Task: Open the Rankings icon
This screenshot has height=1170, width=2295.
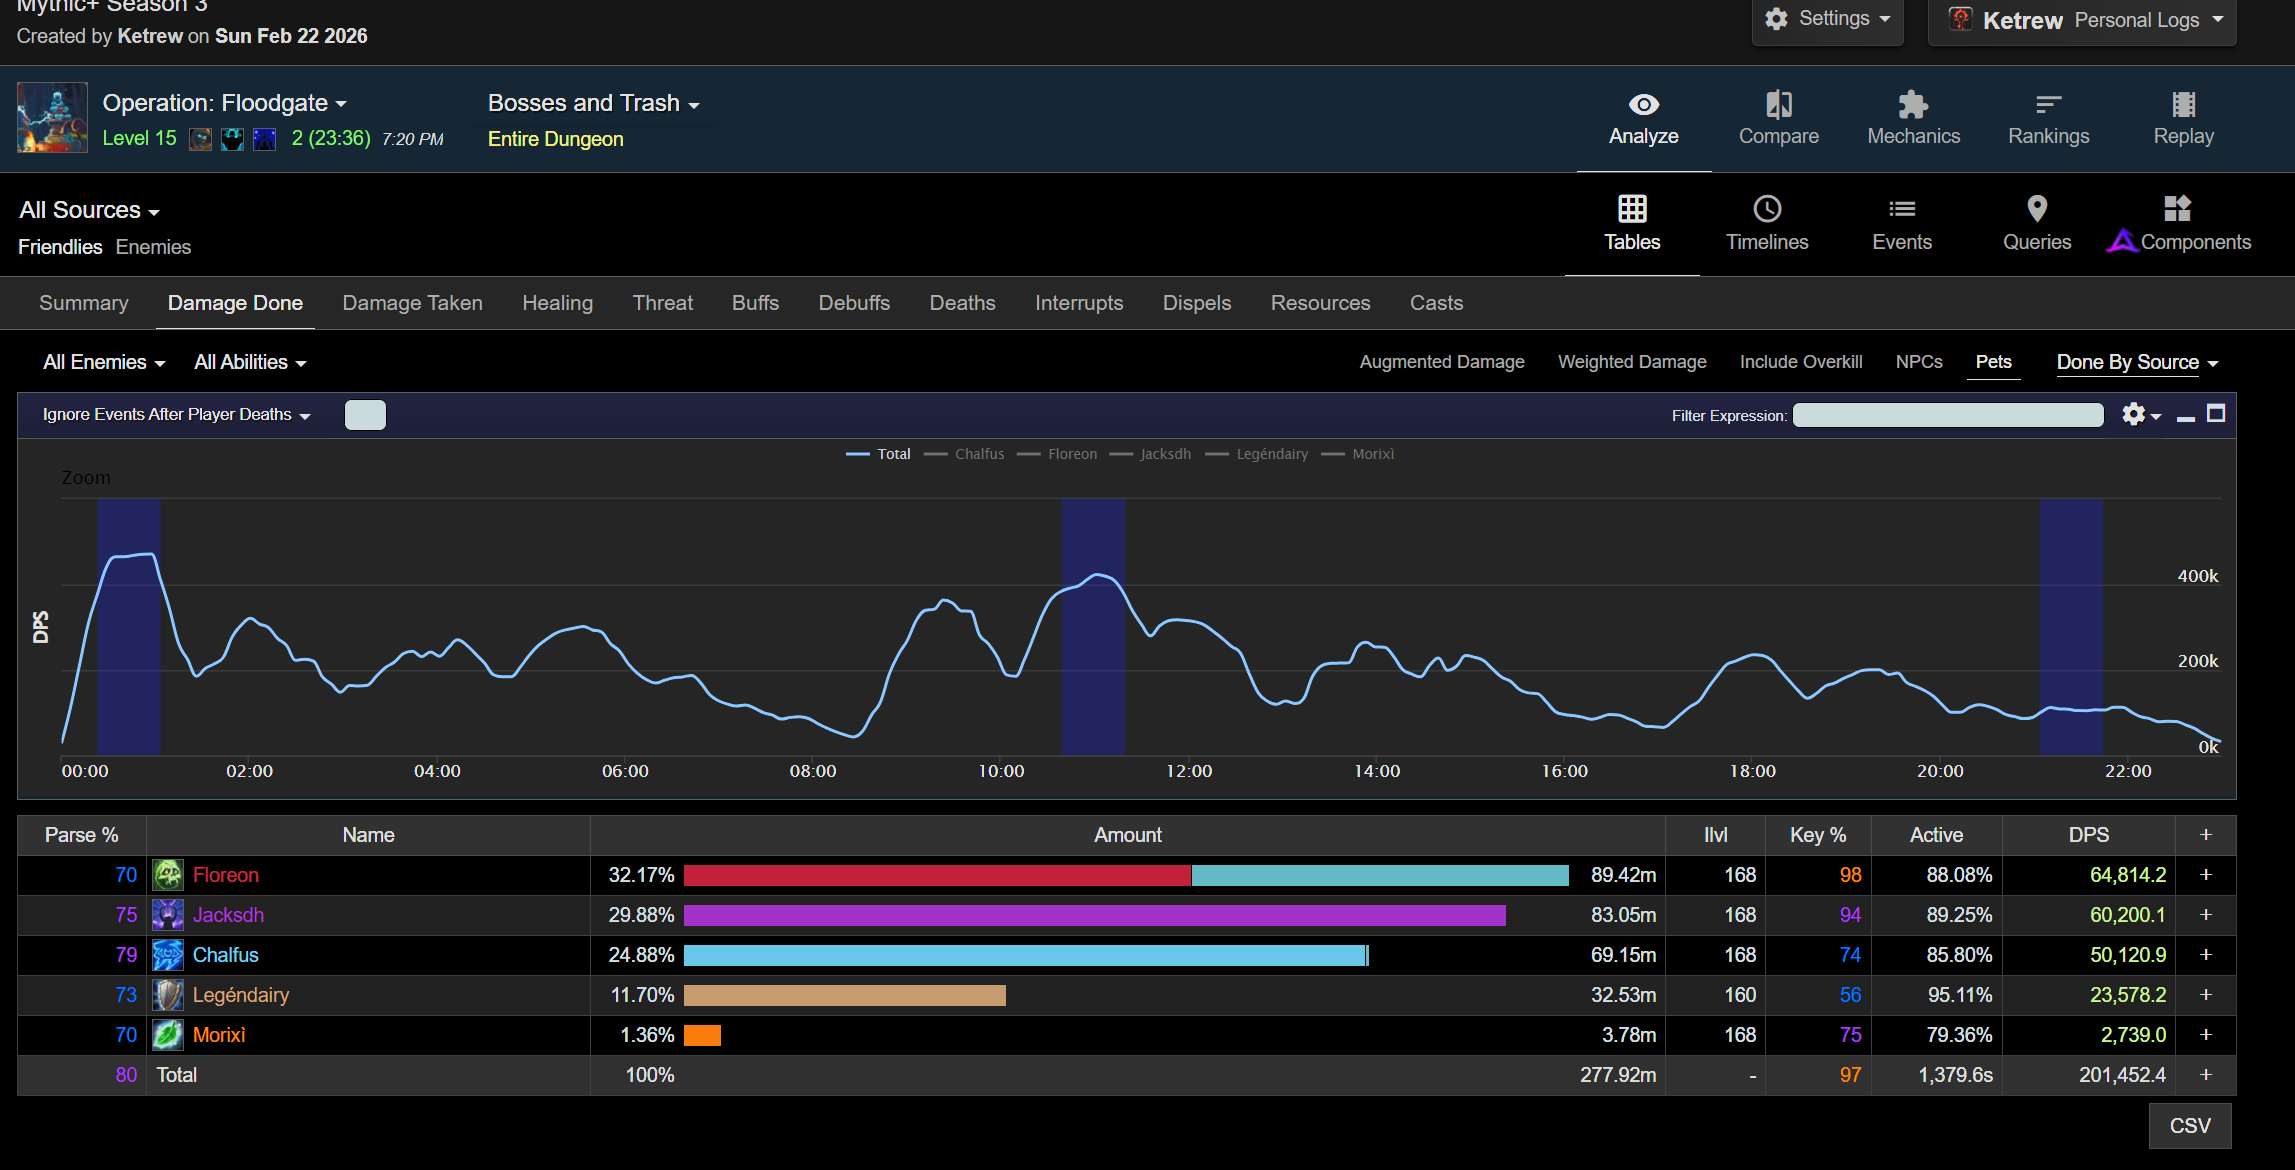Action: click(x=2048, y=105)
